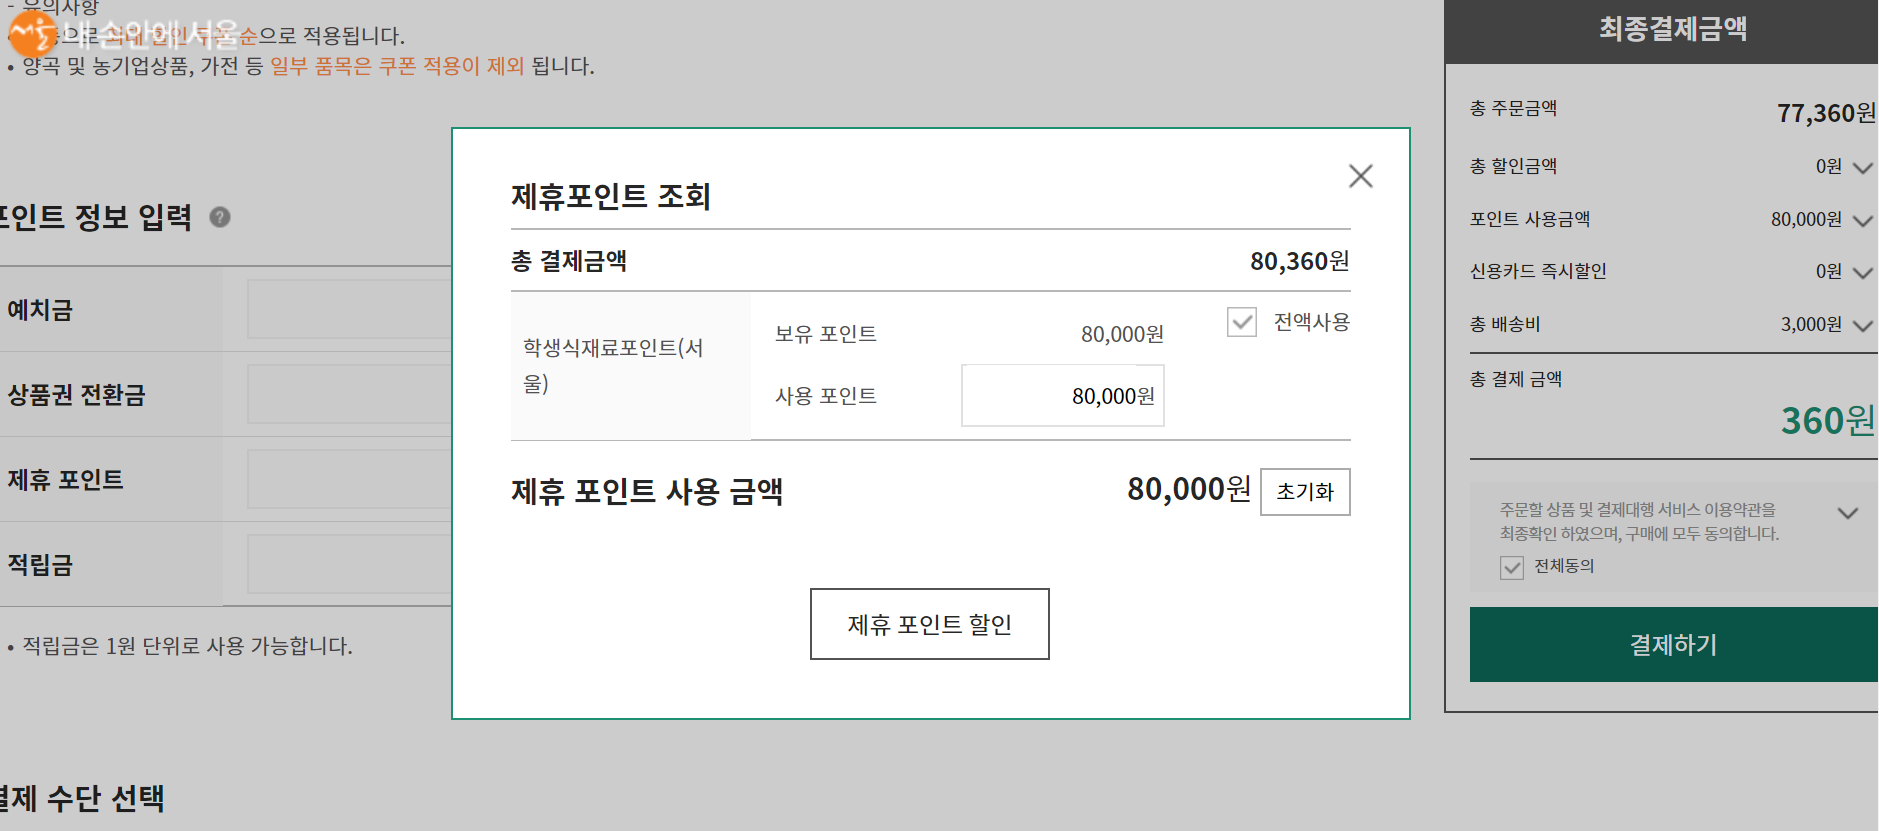1879x831 pixels.
Task: Click the 예치금 input field
Action: pos(349,310)
